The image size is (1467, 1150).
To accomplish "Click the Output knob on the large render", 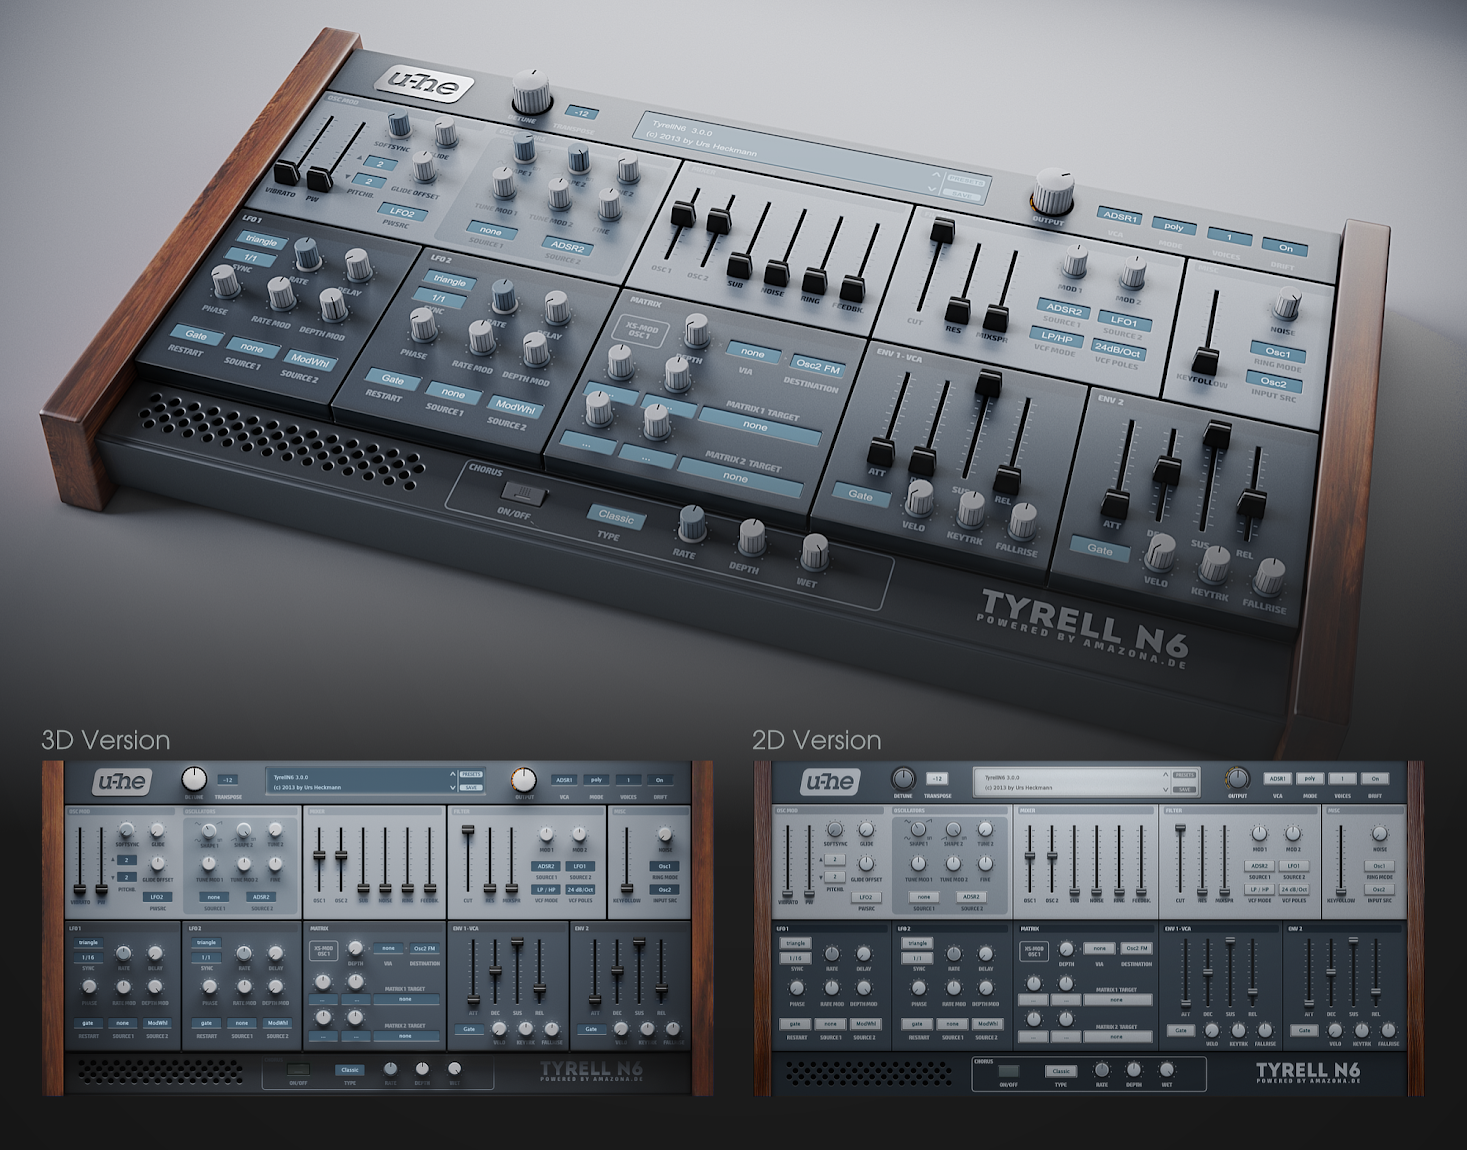I will [x=1053, y=192].
